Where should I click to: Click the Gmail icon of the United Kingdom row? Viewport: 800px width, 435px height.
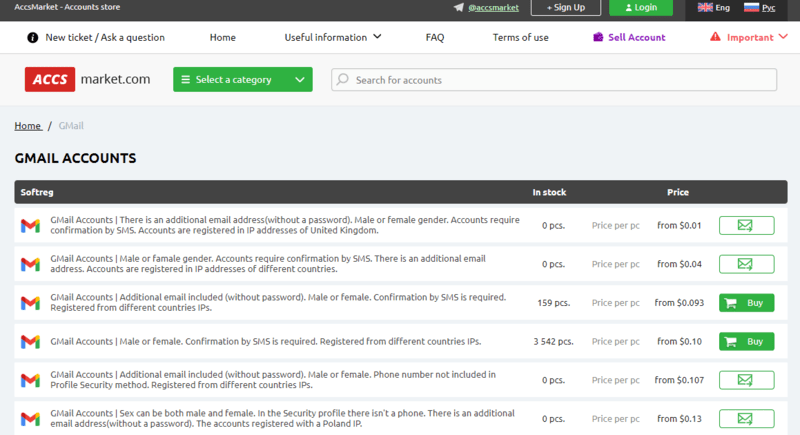click(x=31, y=225)
